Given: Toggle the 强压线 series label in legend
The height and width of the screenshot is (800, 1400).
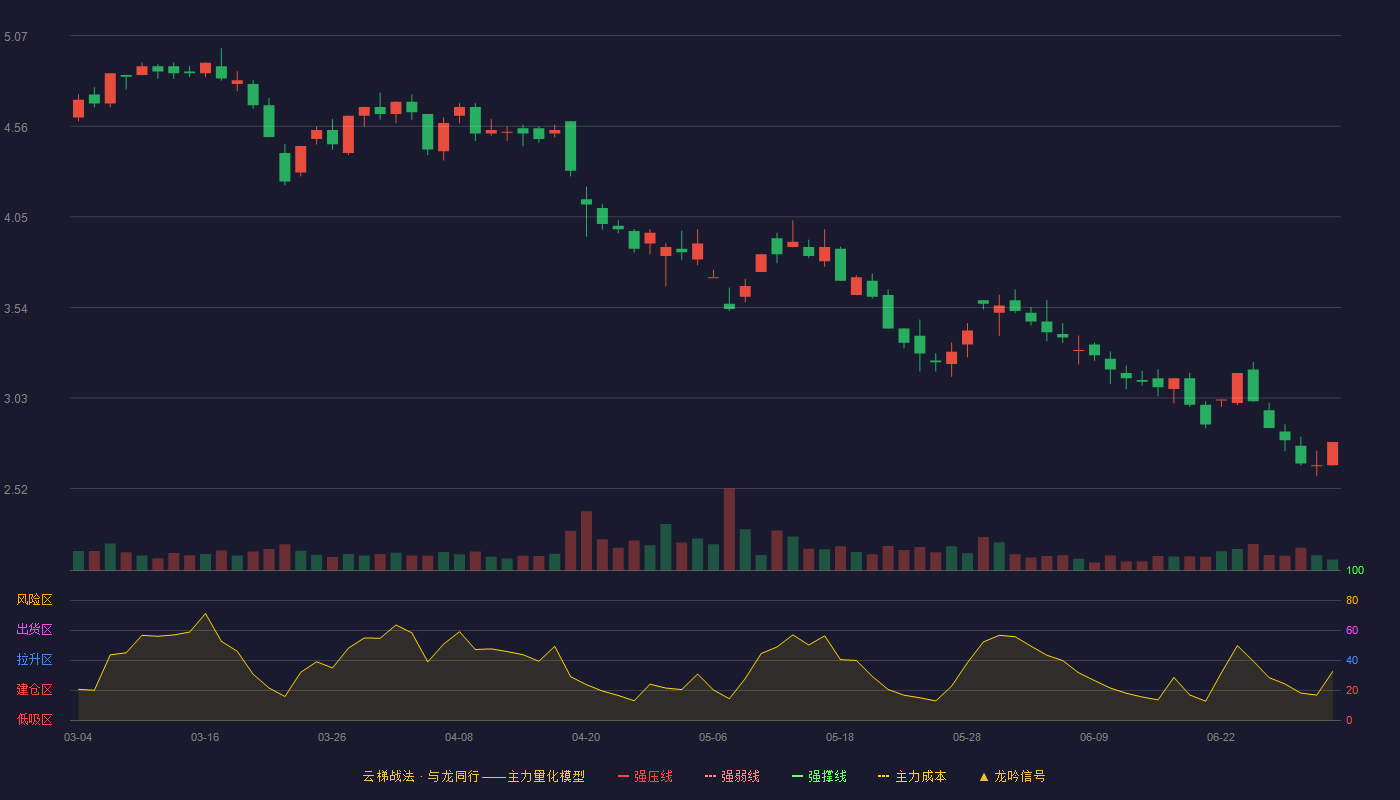Looking at the screenshot, I should [x=653, y=776].
